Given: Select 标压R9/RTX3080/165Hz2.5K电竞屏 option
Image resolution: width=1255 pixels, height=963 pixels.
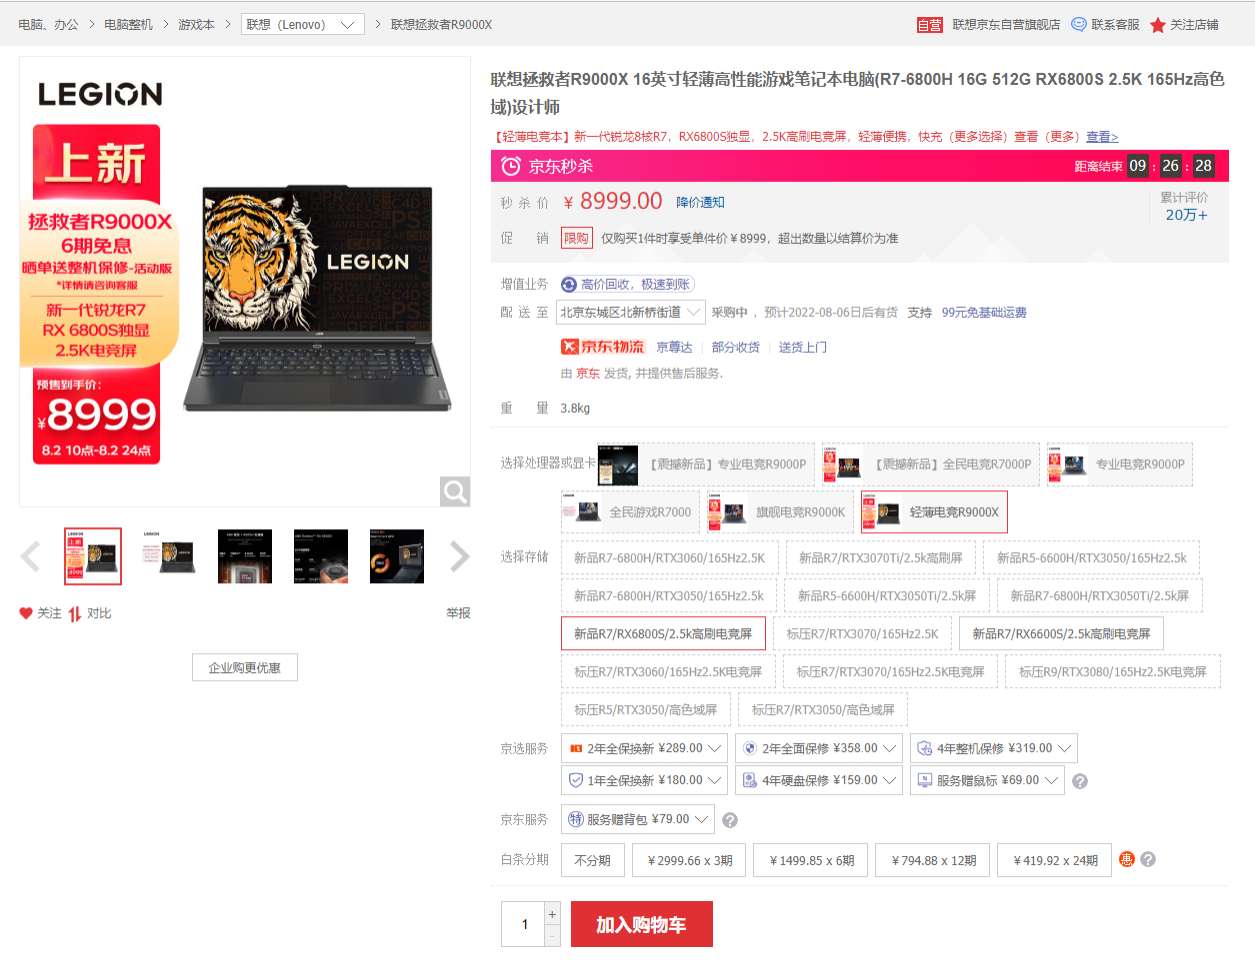Looking at the screenshot, I should [1113, 672].
